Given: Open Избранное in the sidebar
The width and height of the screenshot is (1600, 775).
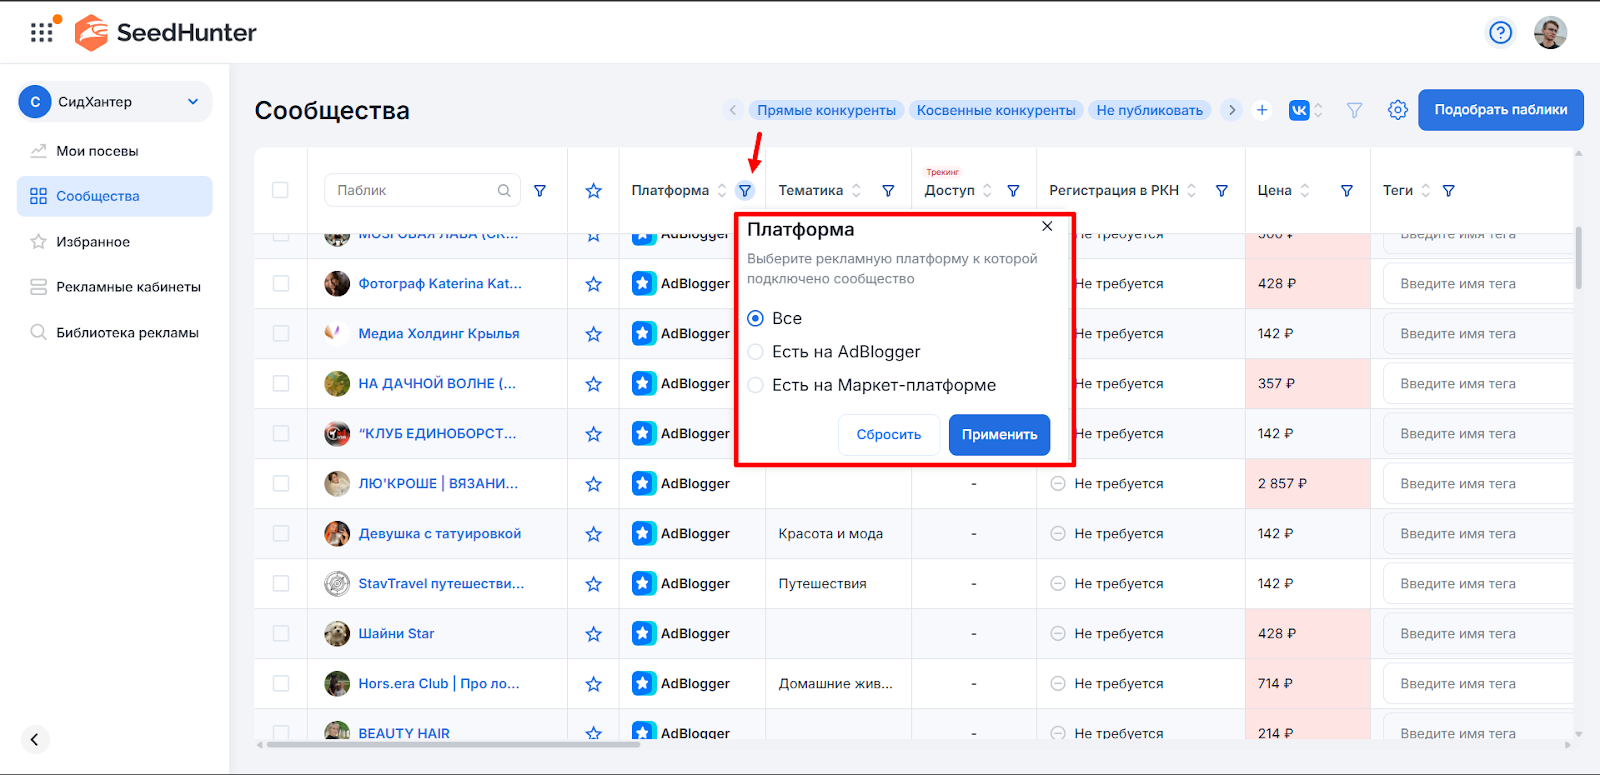Looking at the screenshot, I should (93, 242).
